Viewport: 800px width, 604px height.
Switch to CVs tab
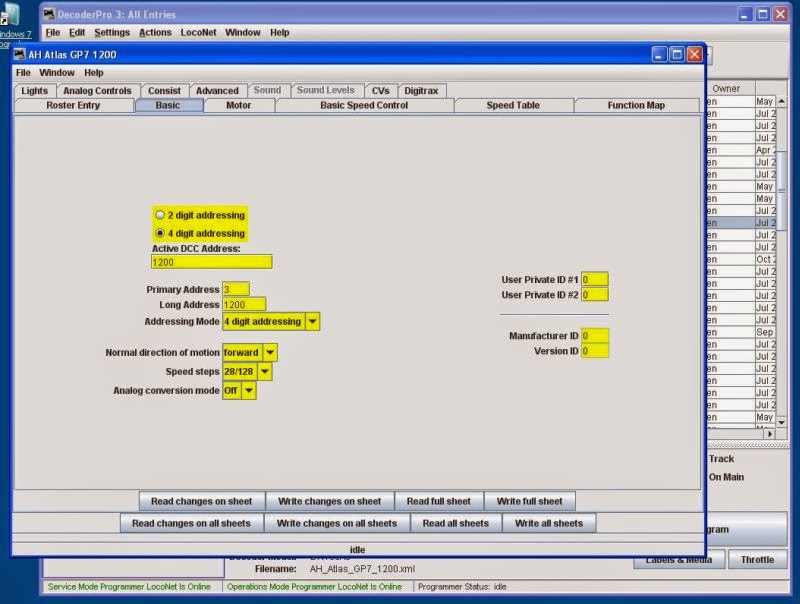pyautogui.click(x=381, y=91)
